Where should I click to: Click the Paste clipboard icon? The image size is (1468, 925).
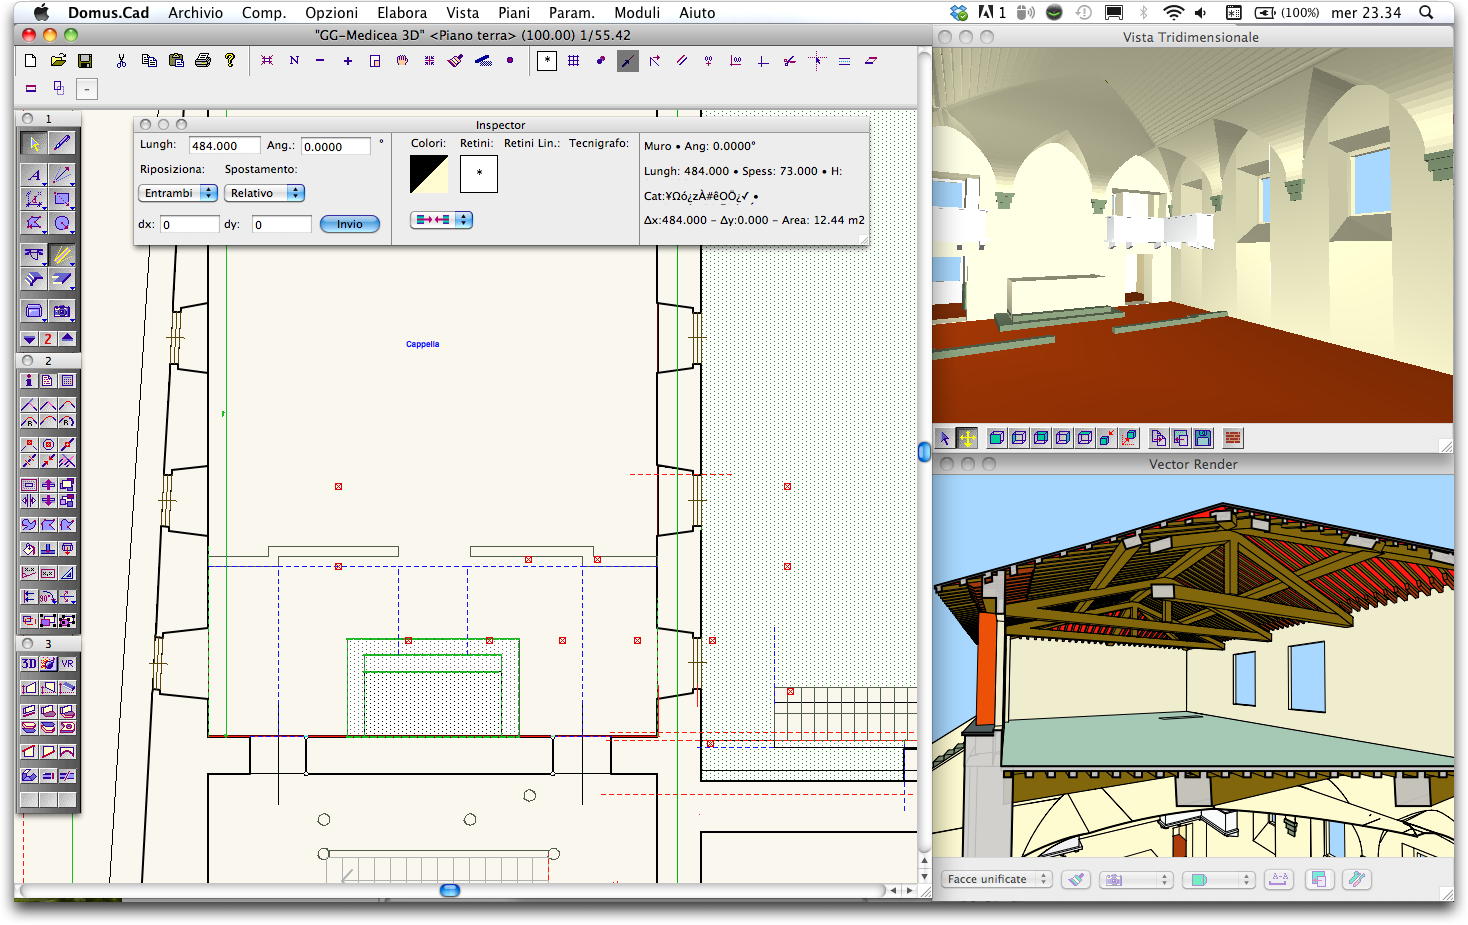176,61
